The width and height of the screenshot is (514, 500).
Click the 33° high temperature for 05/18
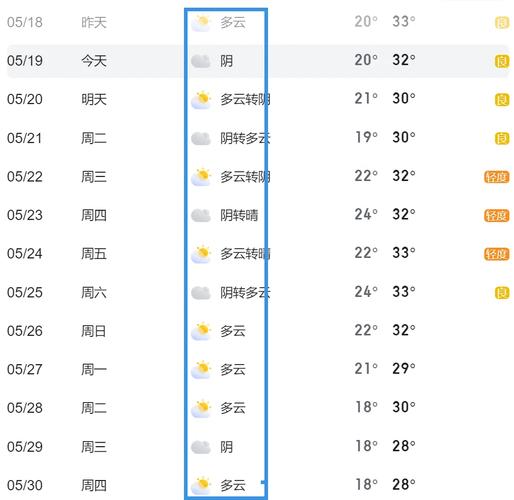coord(404,22)
